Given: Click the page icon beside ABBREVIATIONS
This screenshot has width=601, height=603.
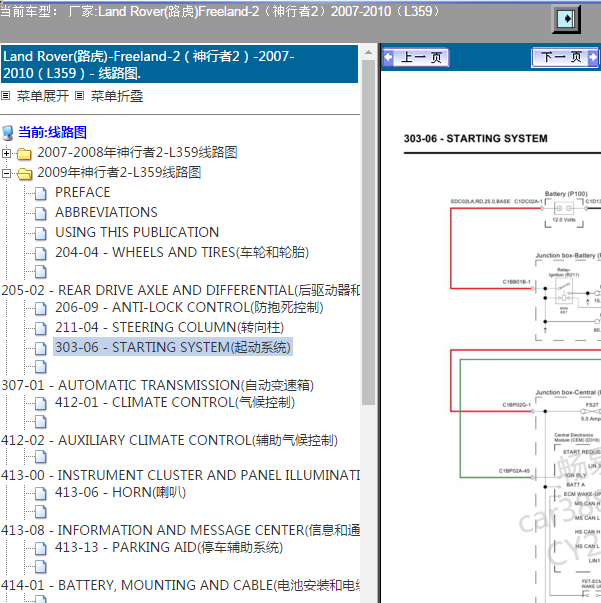Looking at the screenshot, I should [x=40, y=214].
